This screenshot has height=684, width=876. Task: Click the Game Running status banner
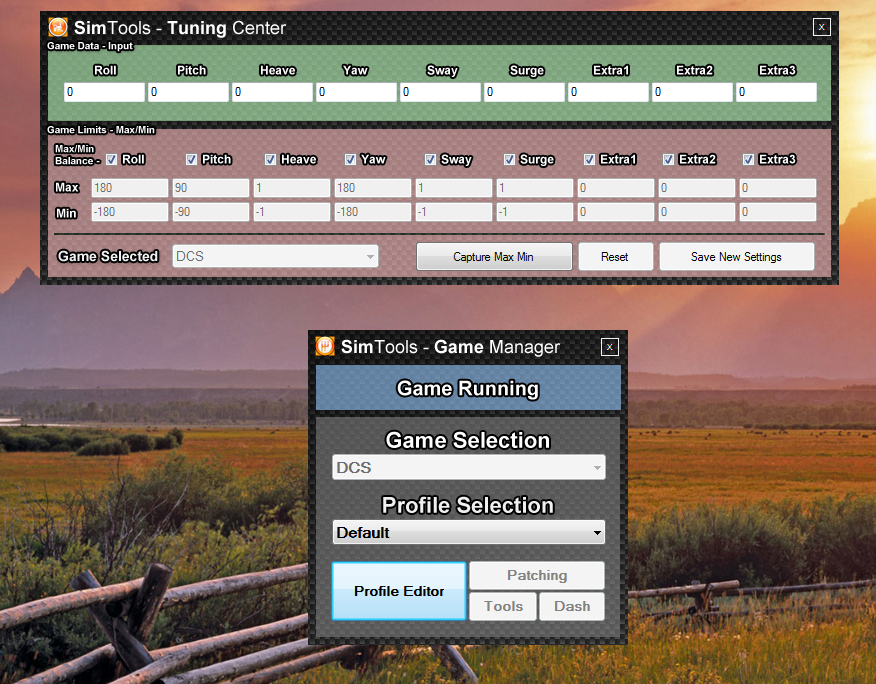468,388
